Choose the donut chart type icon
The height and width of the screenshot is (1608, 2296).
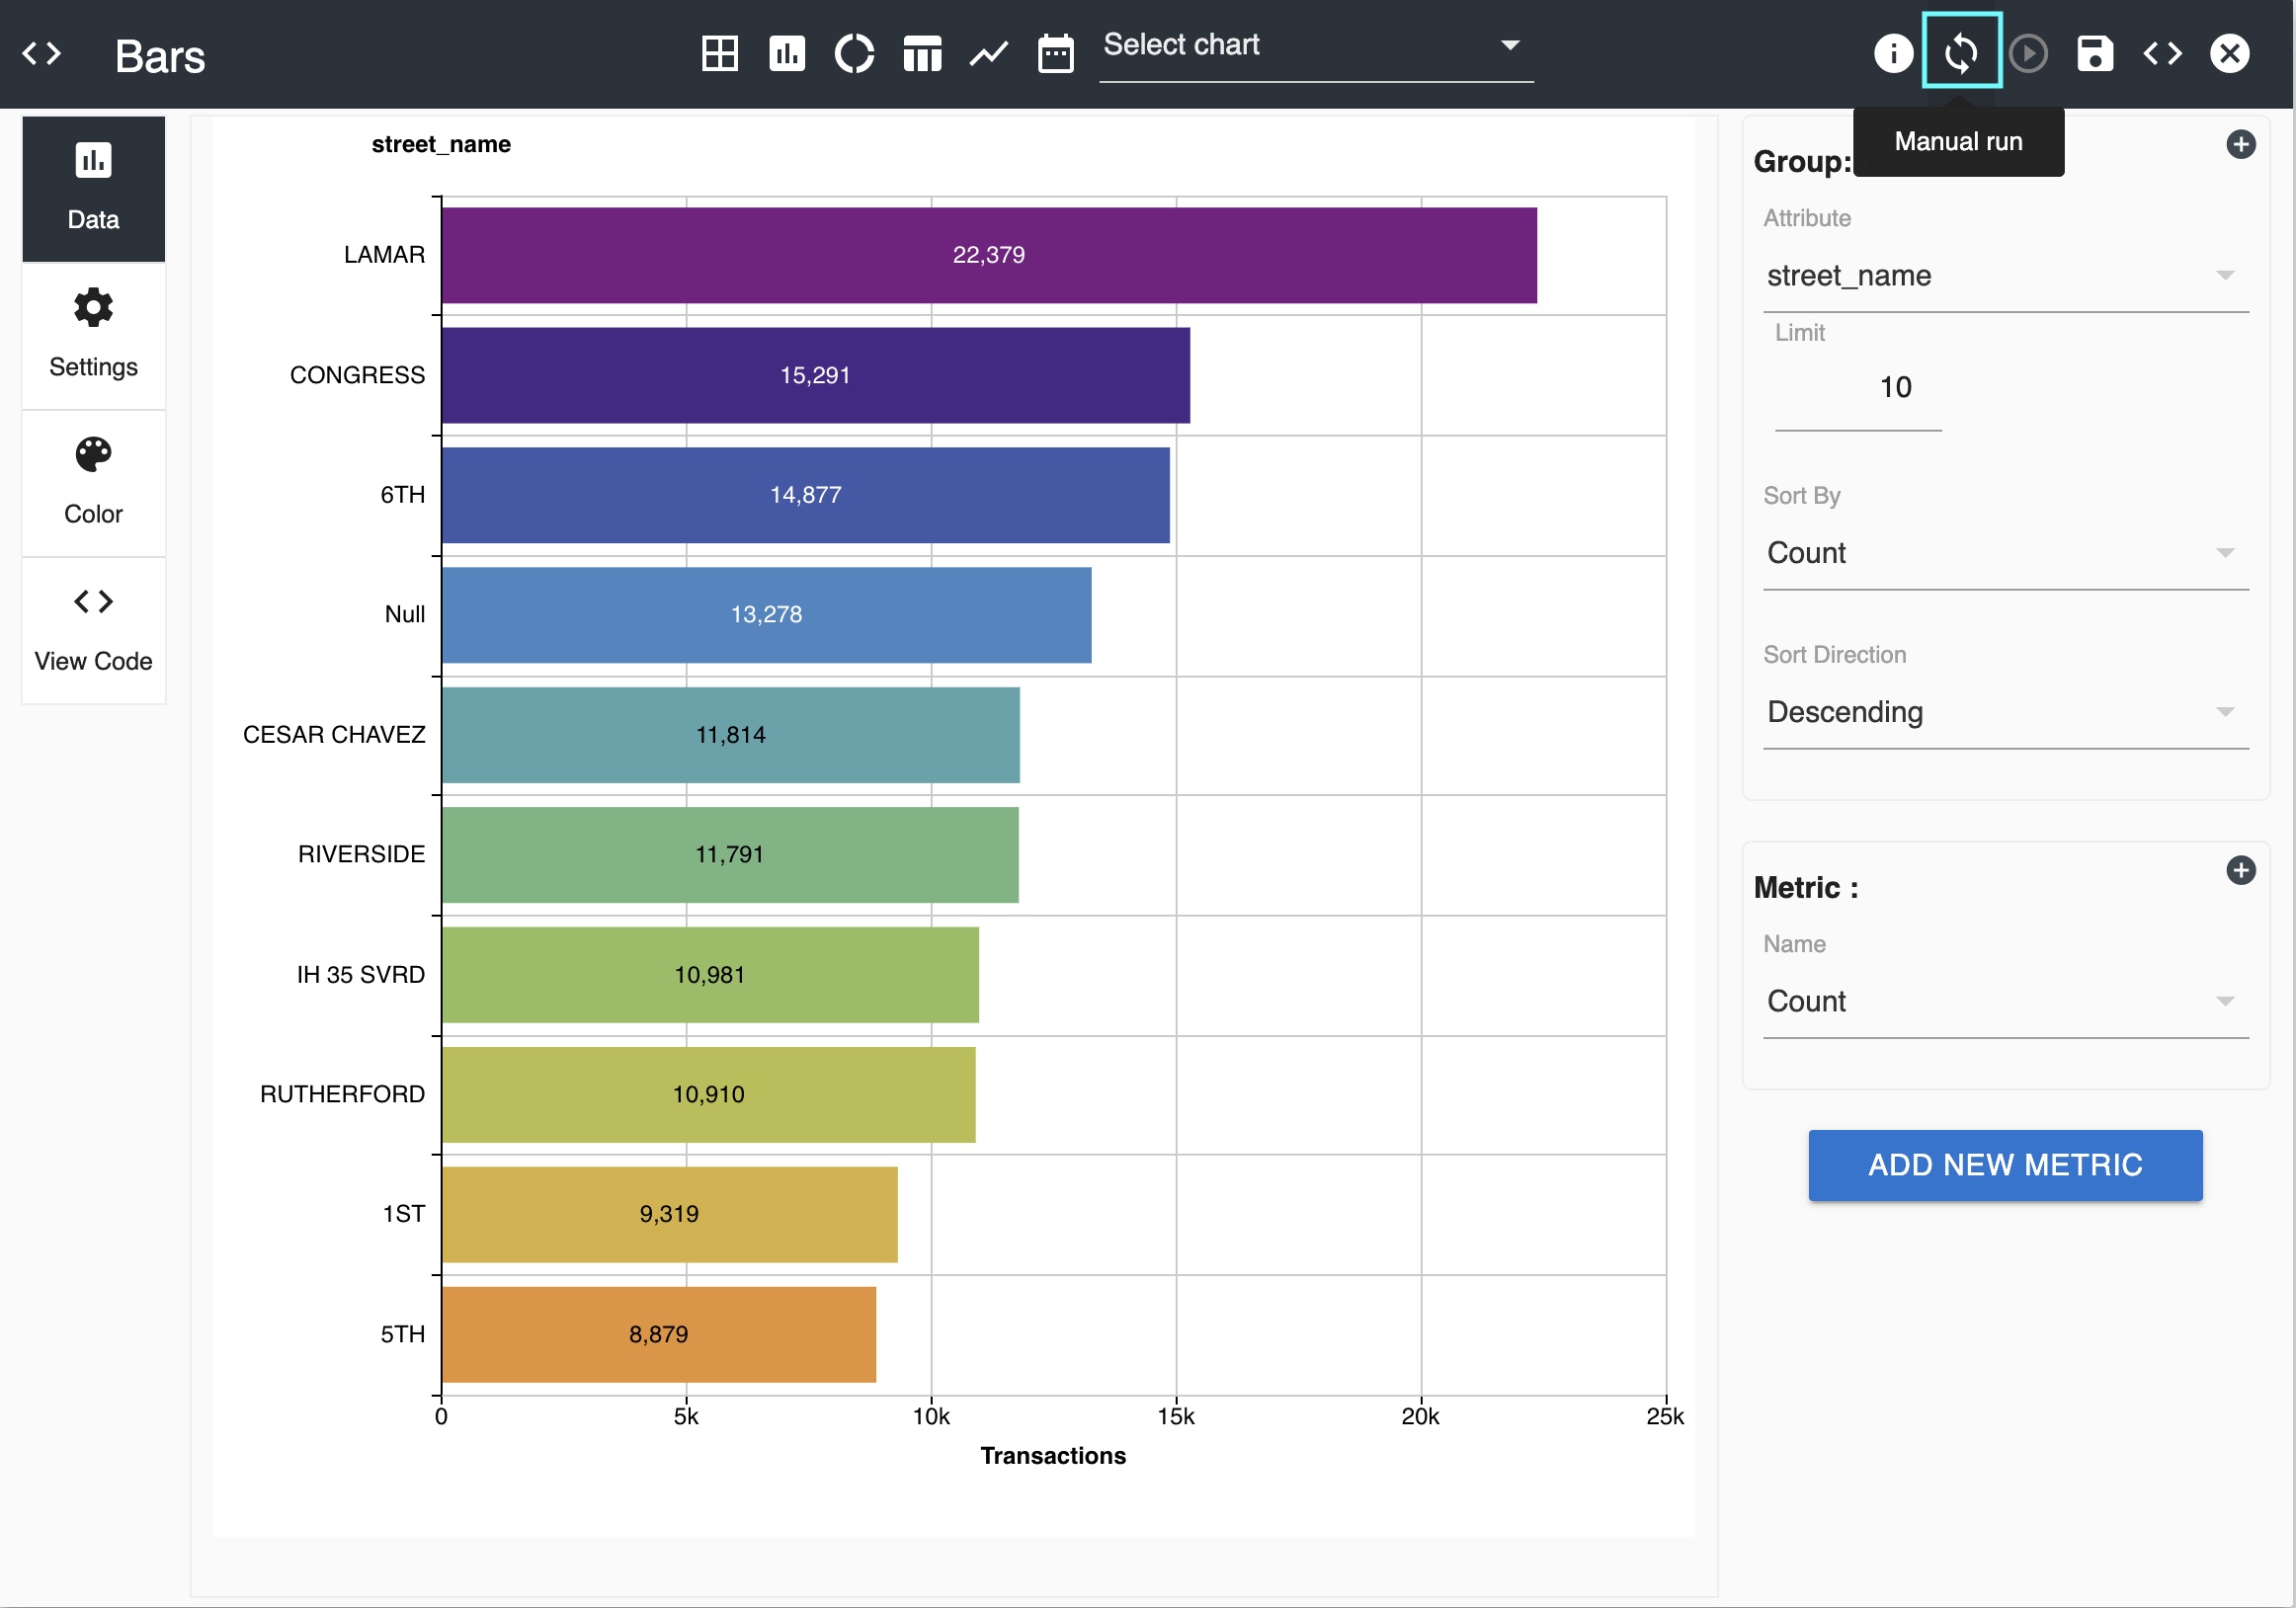tap(854, 53)
